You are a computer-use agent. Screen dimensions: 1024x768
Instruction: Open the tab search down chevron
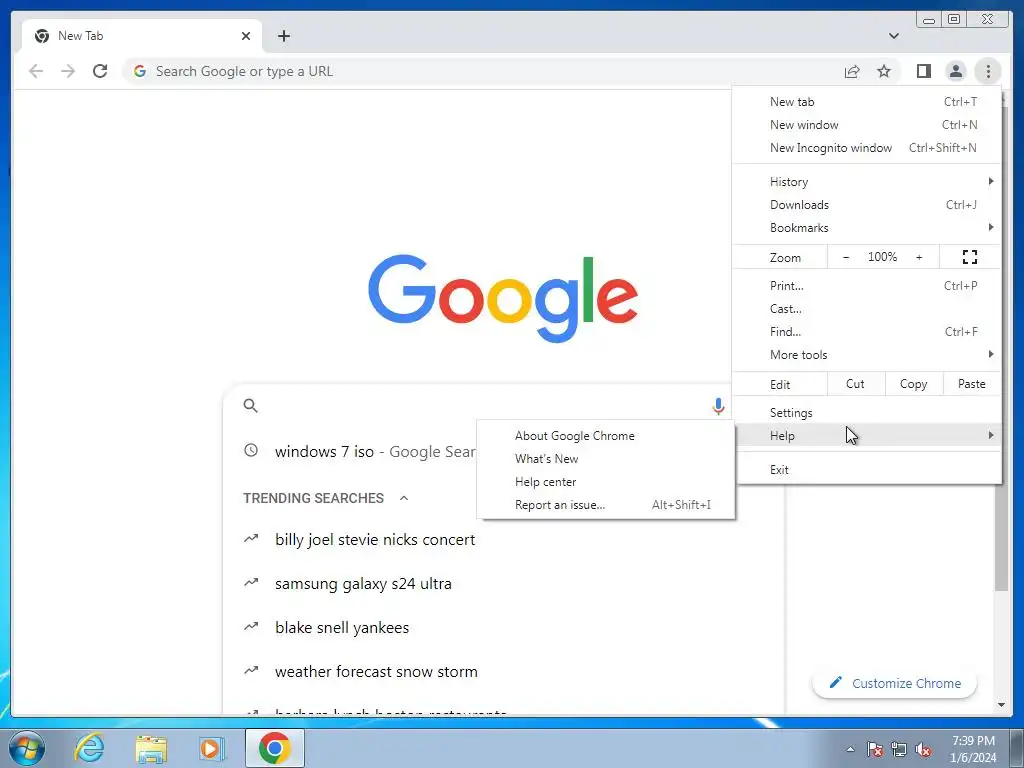click(894, 36)
